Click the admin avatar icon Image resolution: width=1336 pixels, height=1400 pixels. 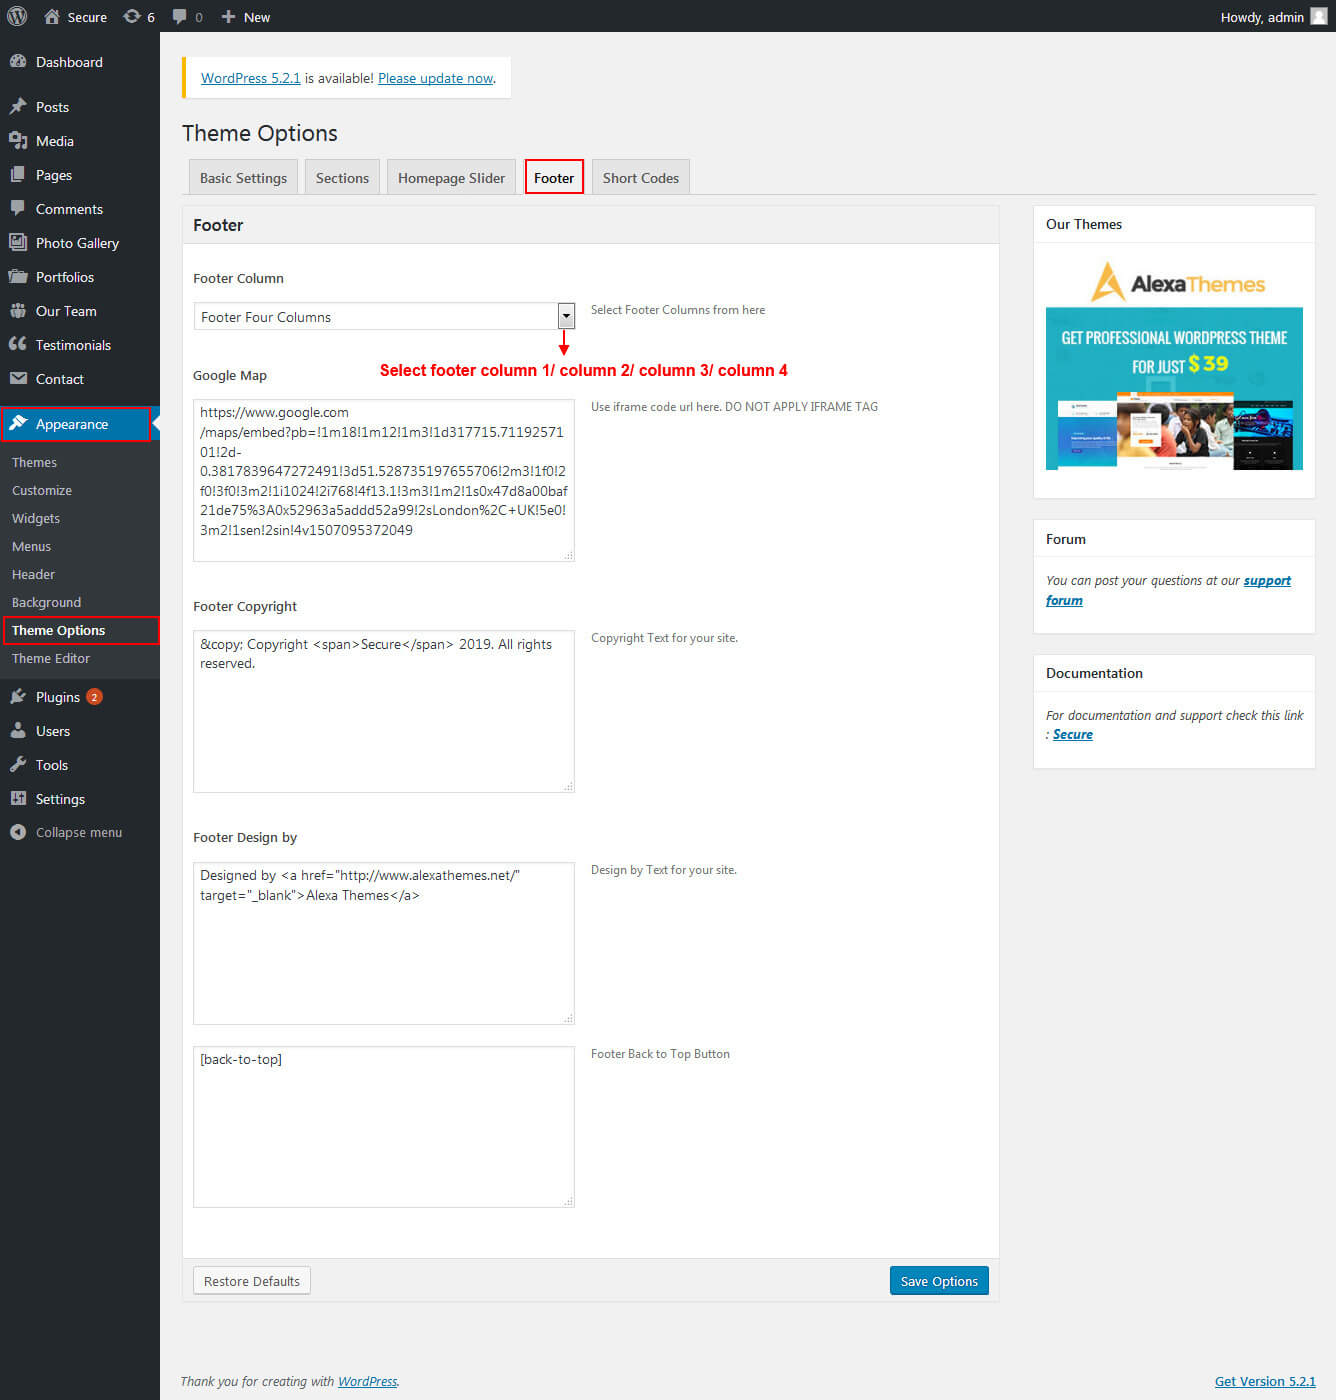(1319, 16)
